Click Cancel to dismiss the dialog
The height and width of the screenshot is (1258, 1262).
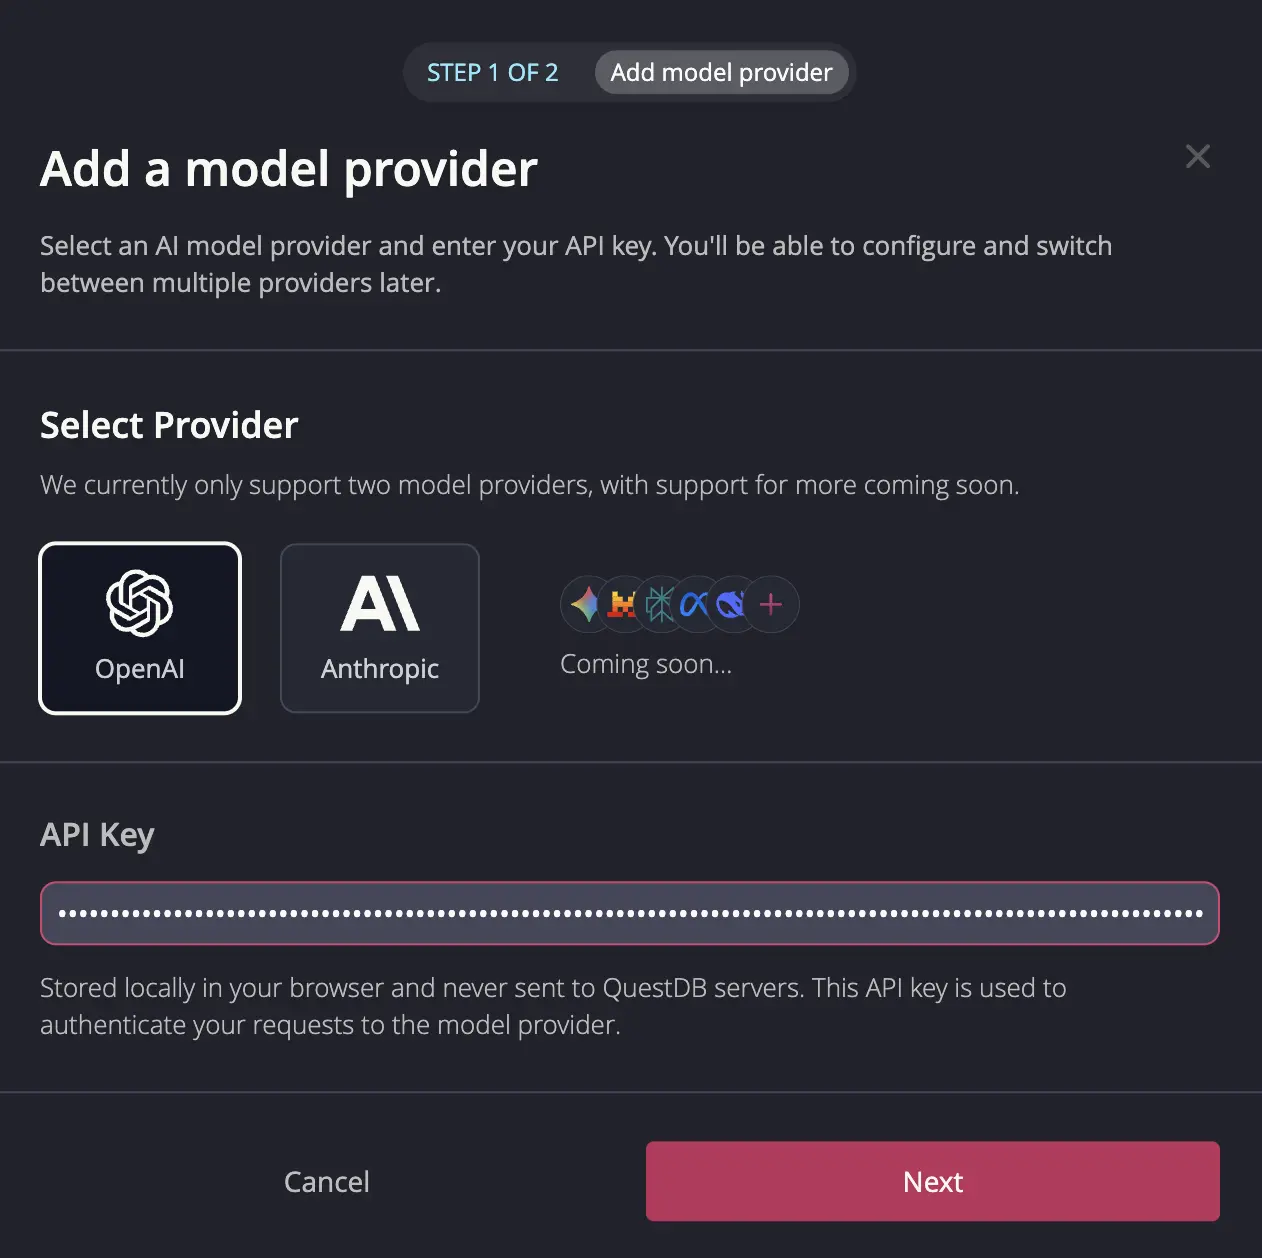(x=326, y=1181)
